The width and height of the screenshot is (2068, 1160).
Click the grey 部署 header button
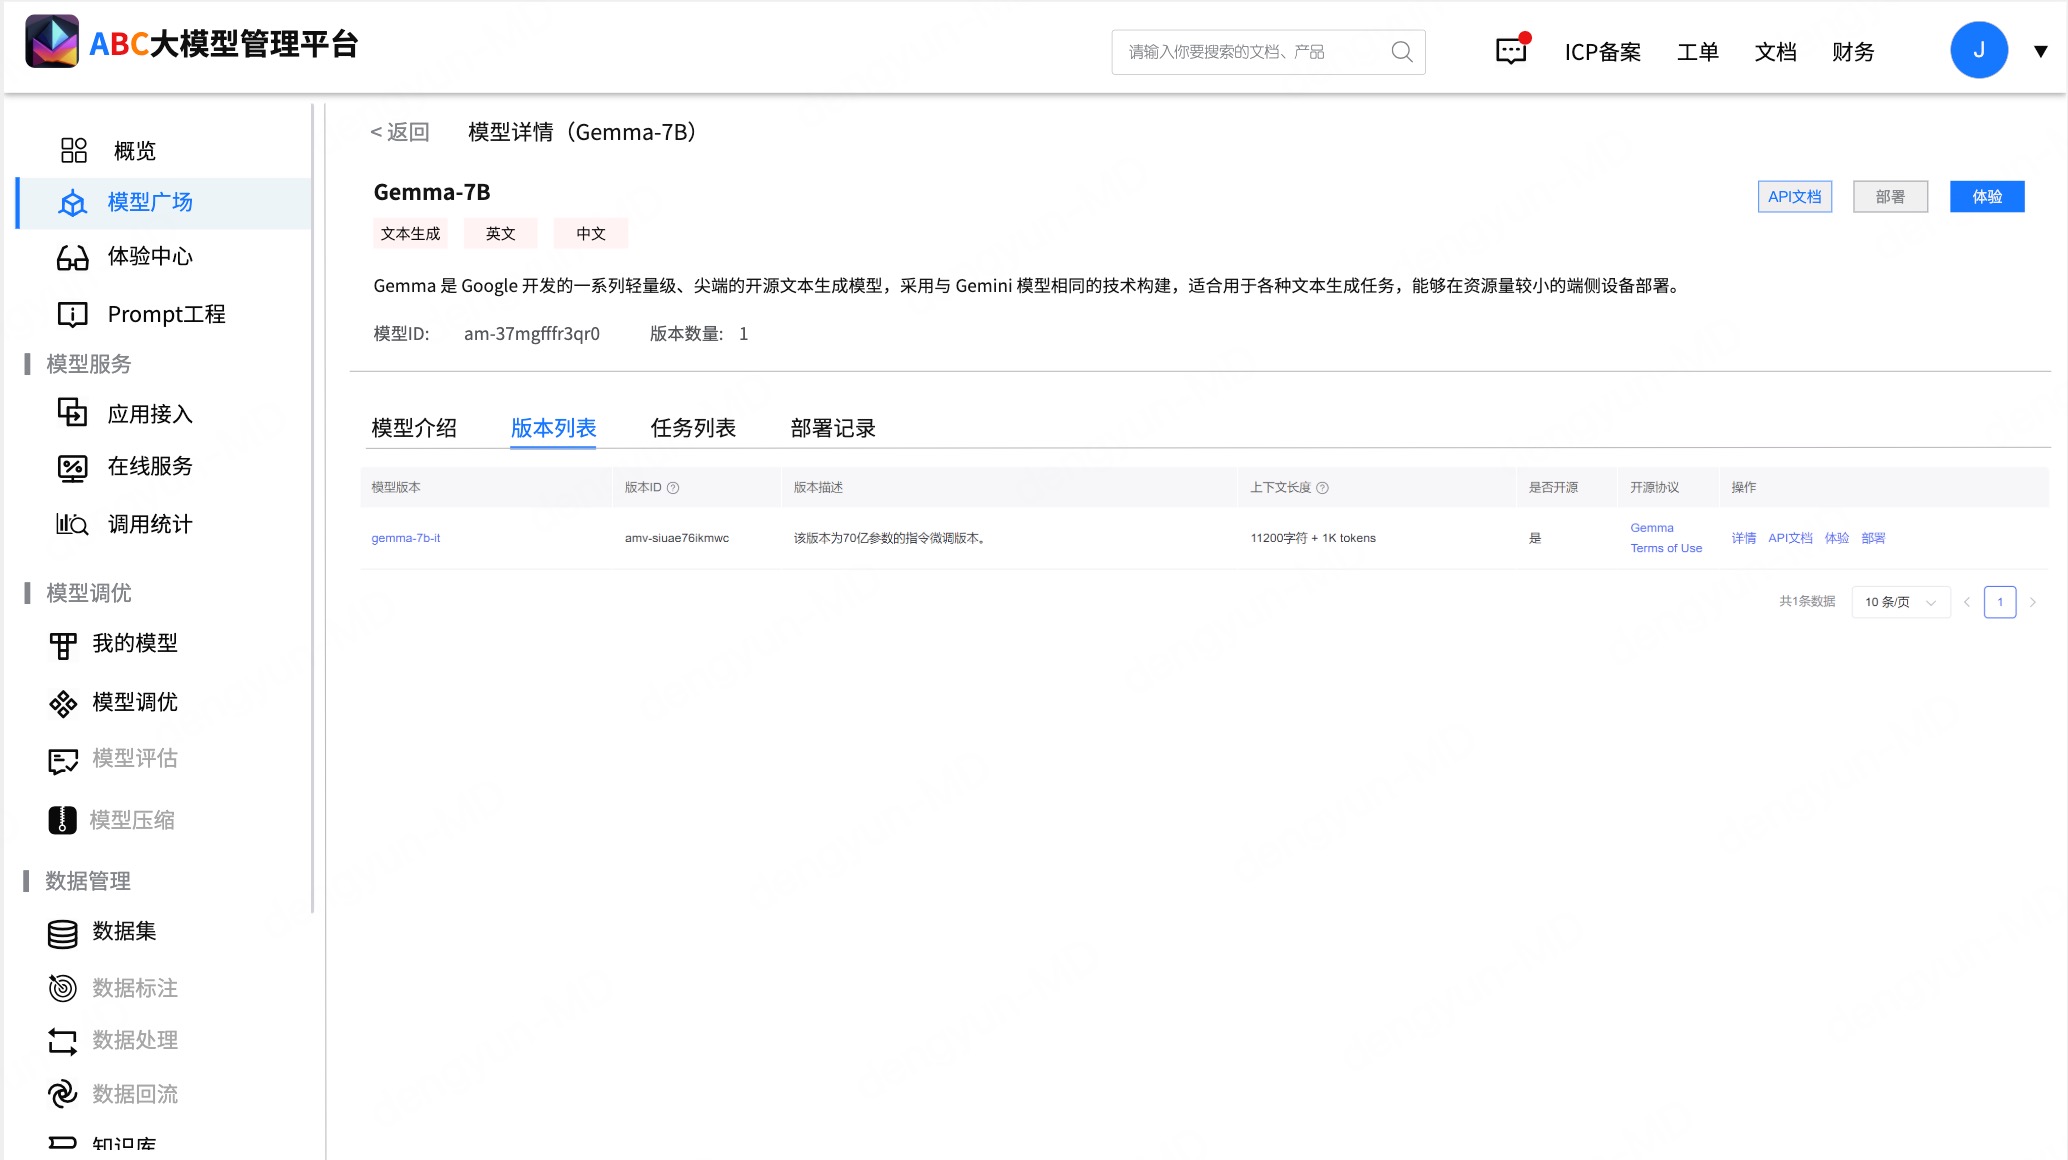tap(1890, 197)
